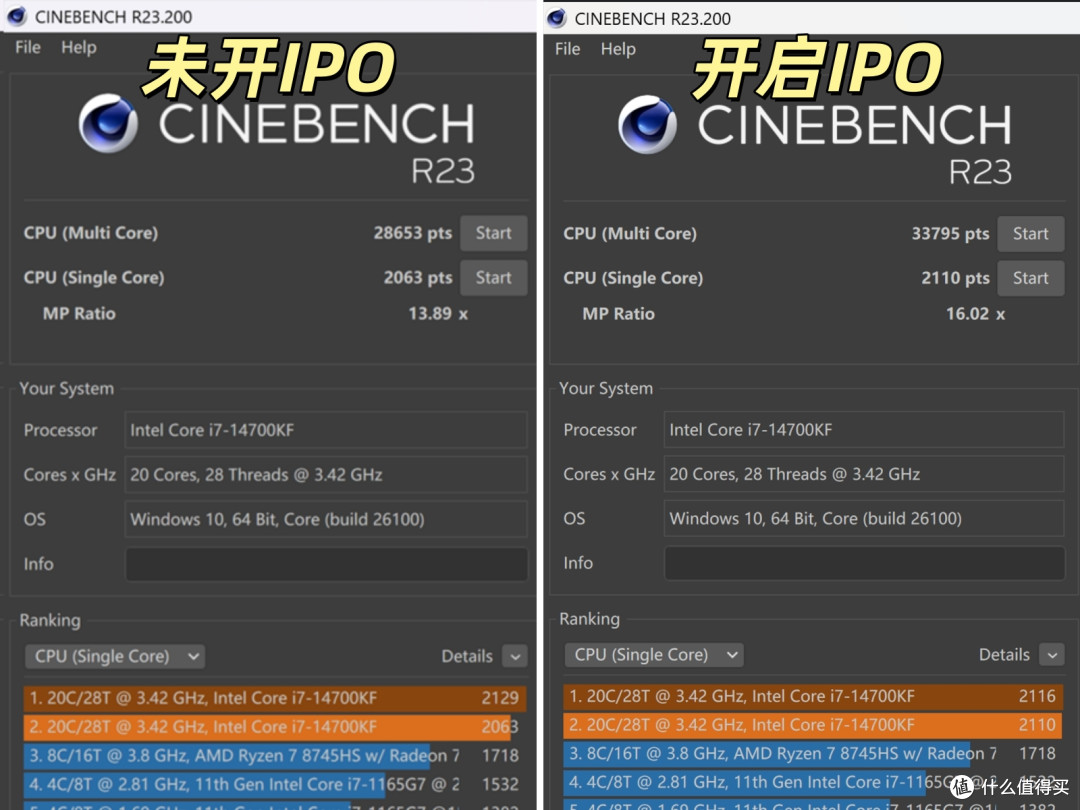Click the OS field in left window

(326, 519)
